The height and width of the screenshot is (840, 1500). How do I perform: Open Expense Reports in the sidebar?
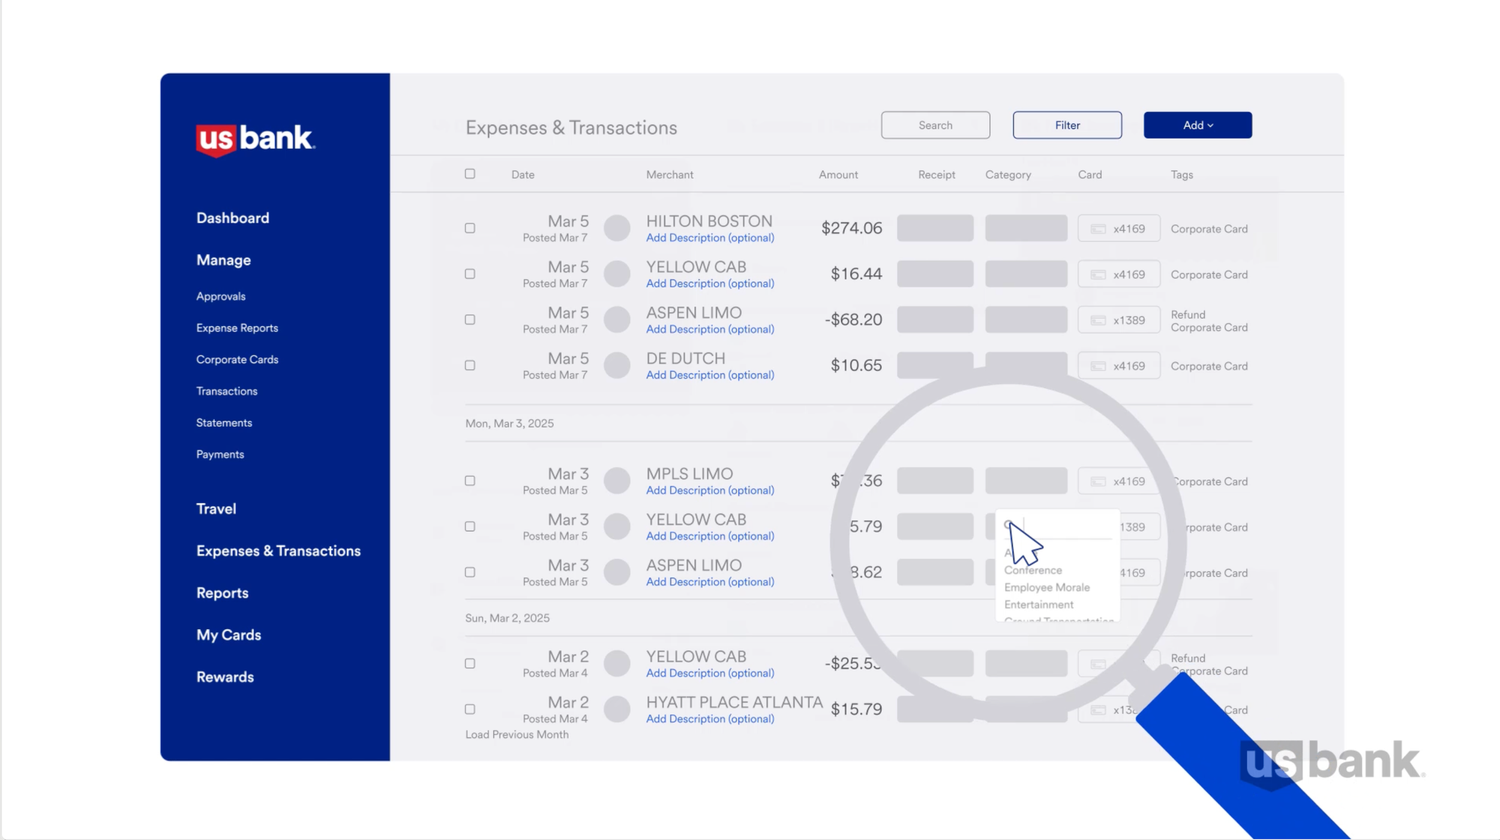[x=237, y=328]
